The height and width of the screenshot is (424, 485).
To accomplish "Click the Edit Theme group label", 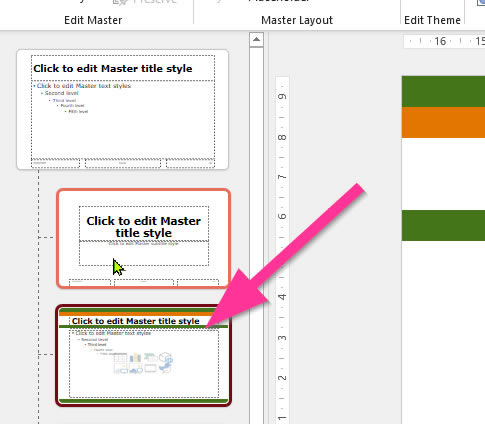I will tap(432, 20).
